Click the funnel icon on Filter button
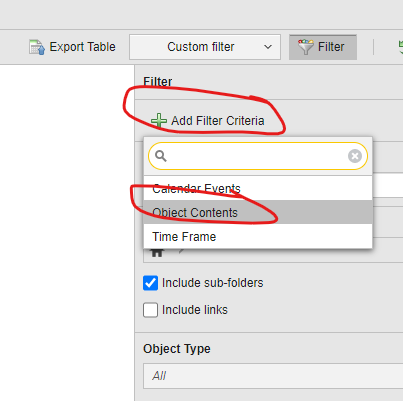This screenshot has width=403, height=401. 305,47
